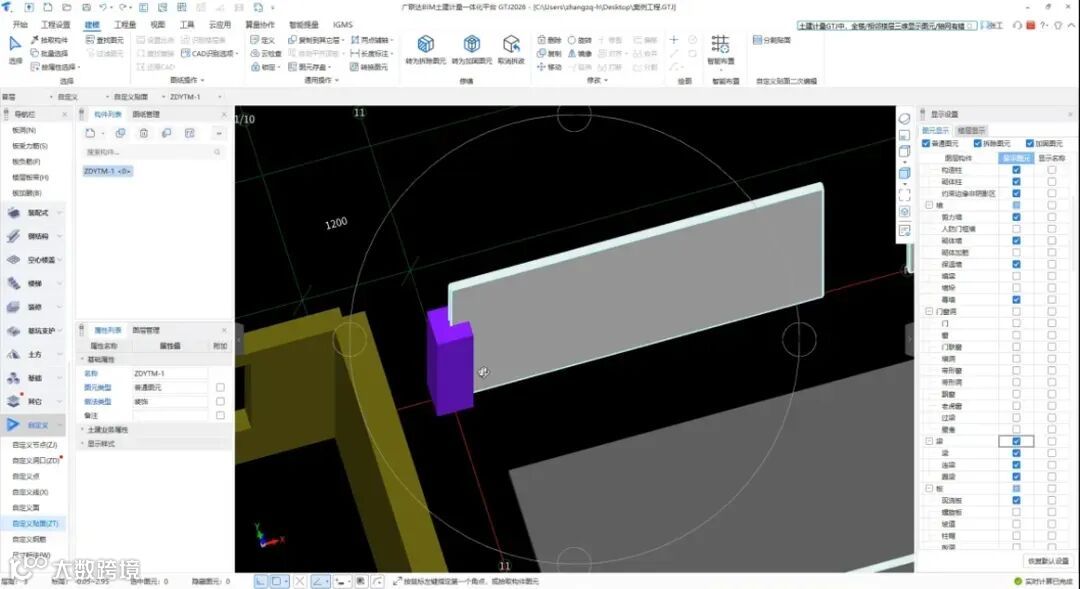Screen dimensions: 1080x589
Task: Click the 智能布置 grid icon
Action: (720, 44)
